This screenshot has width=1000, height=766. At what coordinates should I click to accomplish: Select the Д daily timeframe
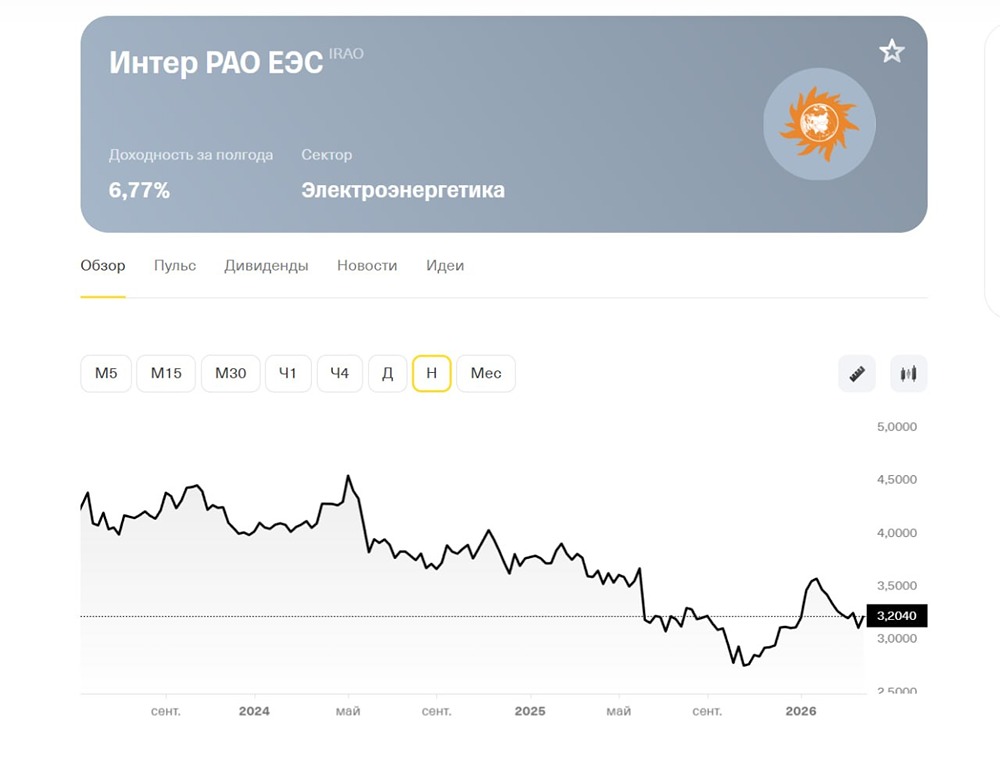click(387, 373)
